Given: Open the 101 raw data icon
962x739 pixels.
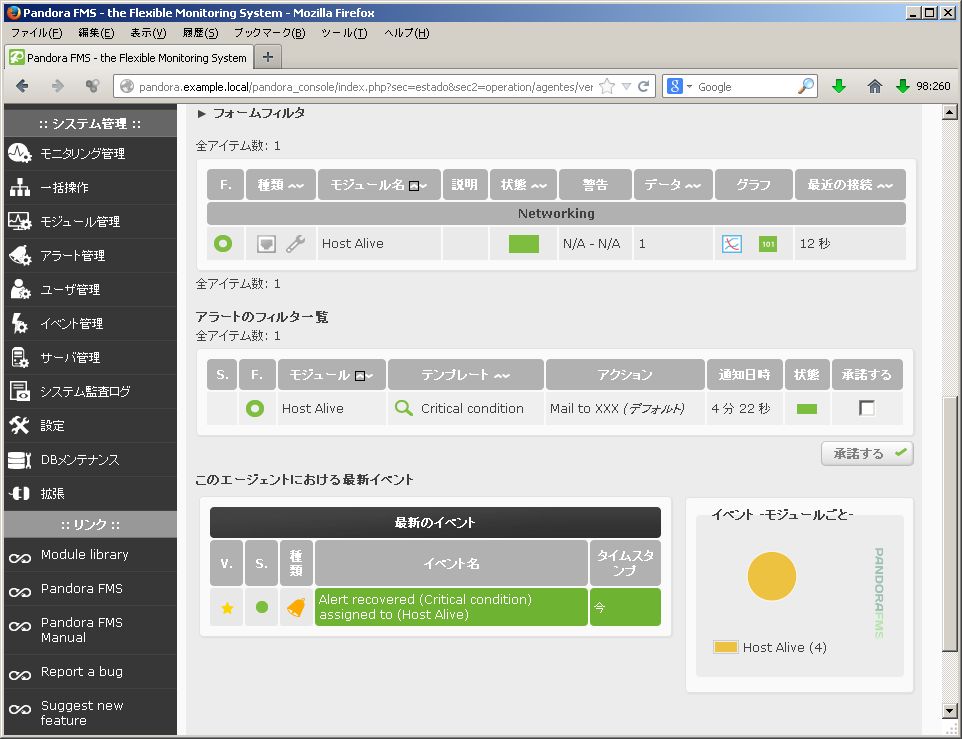Looking at the screenshot, I should point(768,243).
